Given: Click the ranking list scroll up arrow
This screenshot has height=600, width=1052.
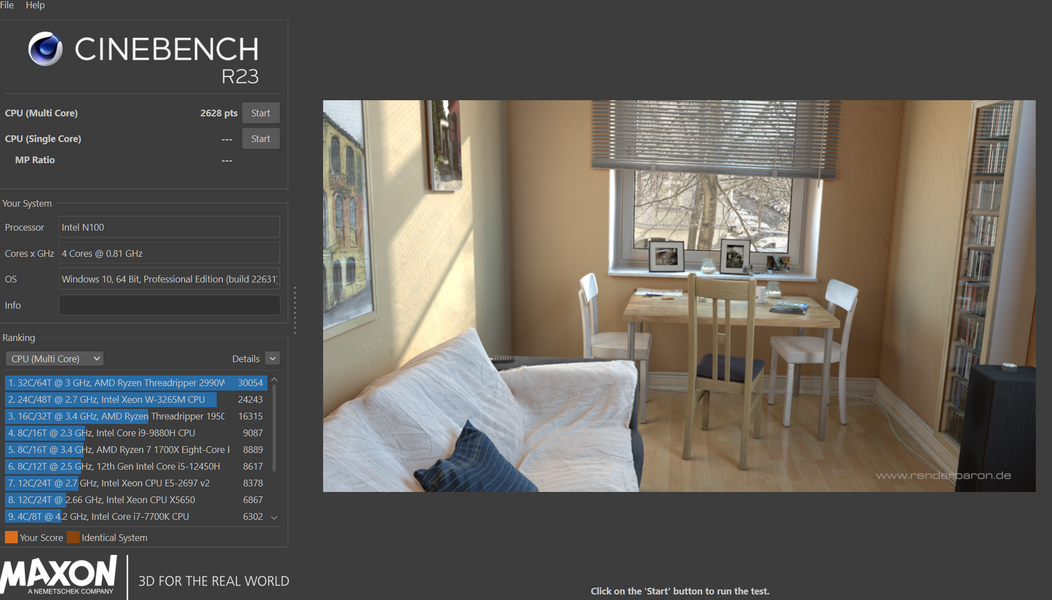Looking at the screenshot, I should (274, 380).
